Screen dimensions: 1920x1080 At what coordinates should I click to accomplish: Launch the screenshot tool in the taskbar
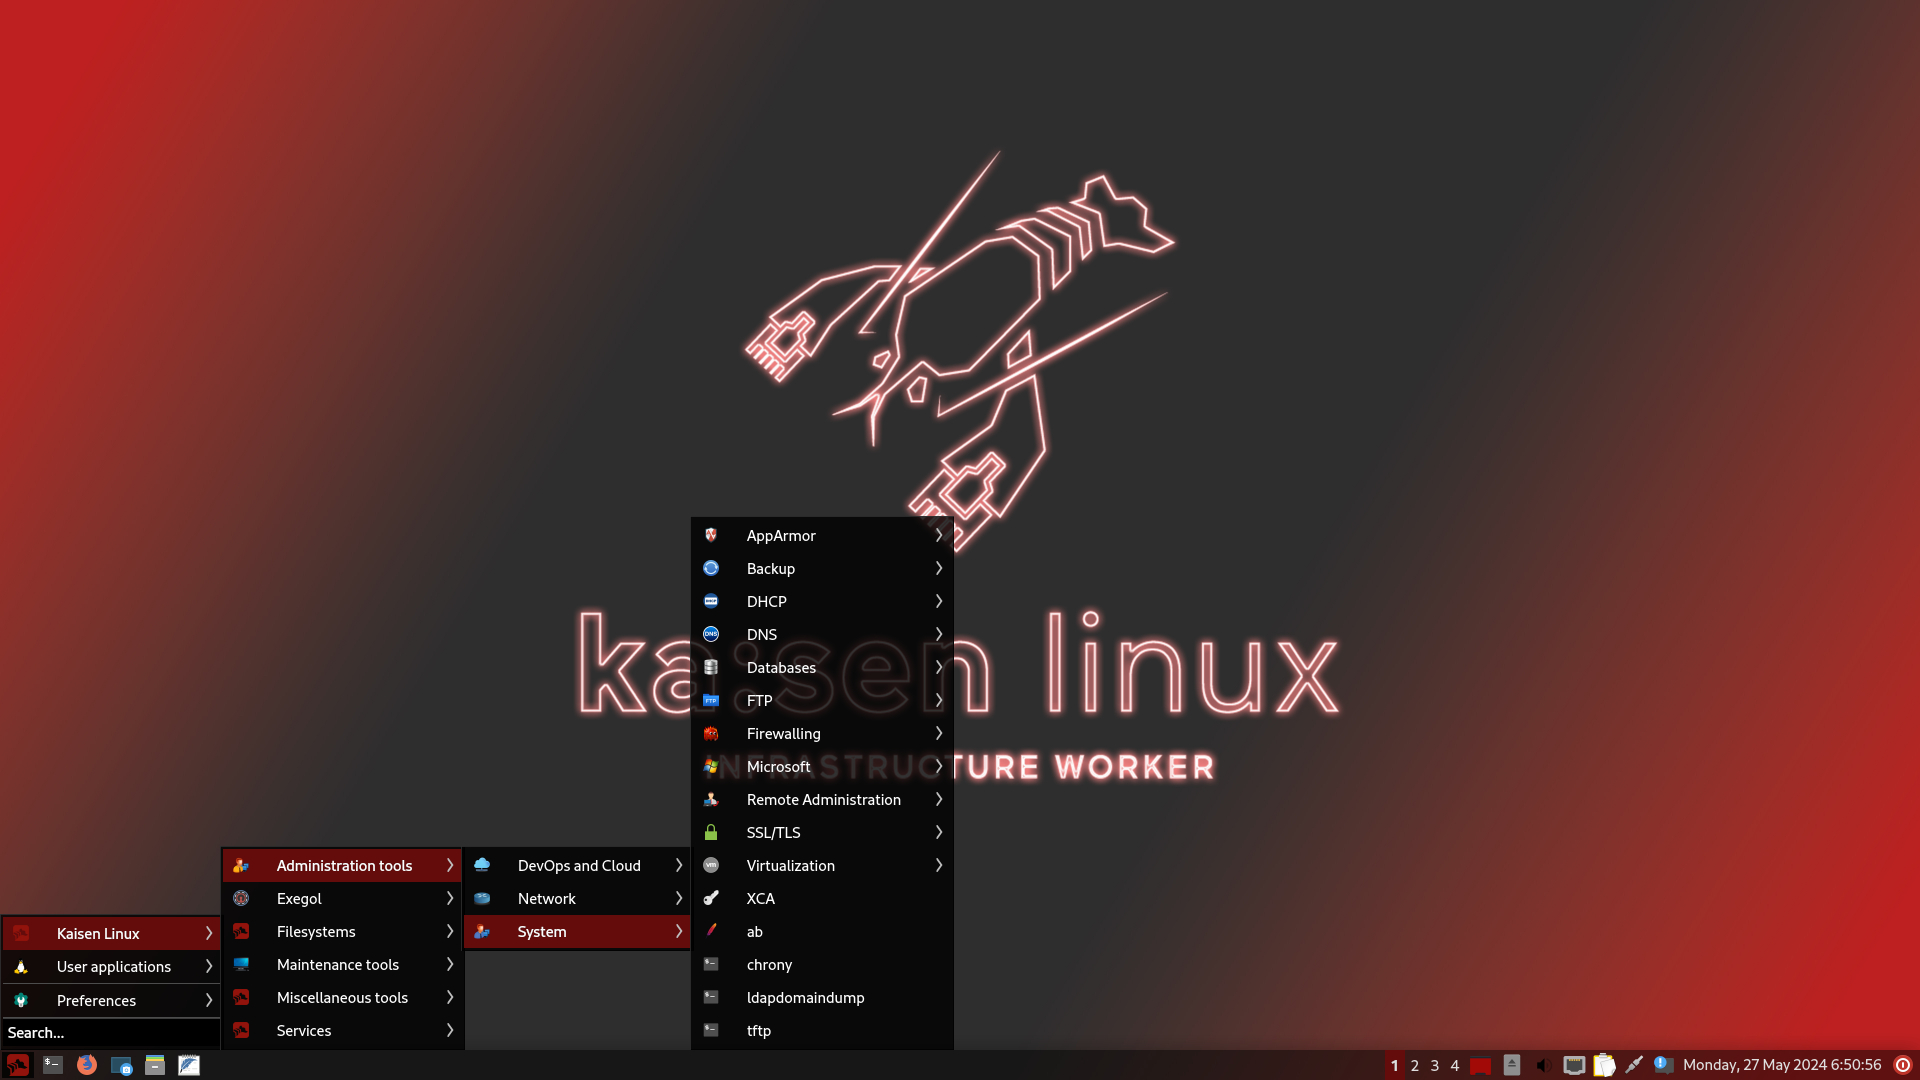coord(121,1065)
